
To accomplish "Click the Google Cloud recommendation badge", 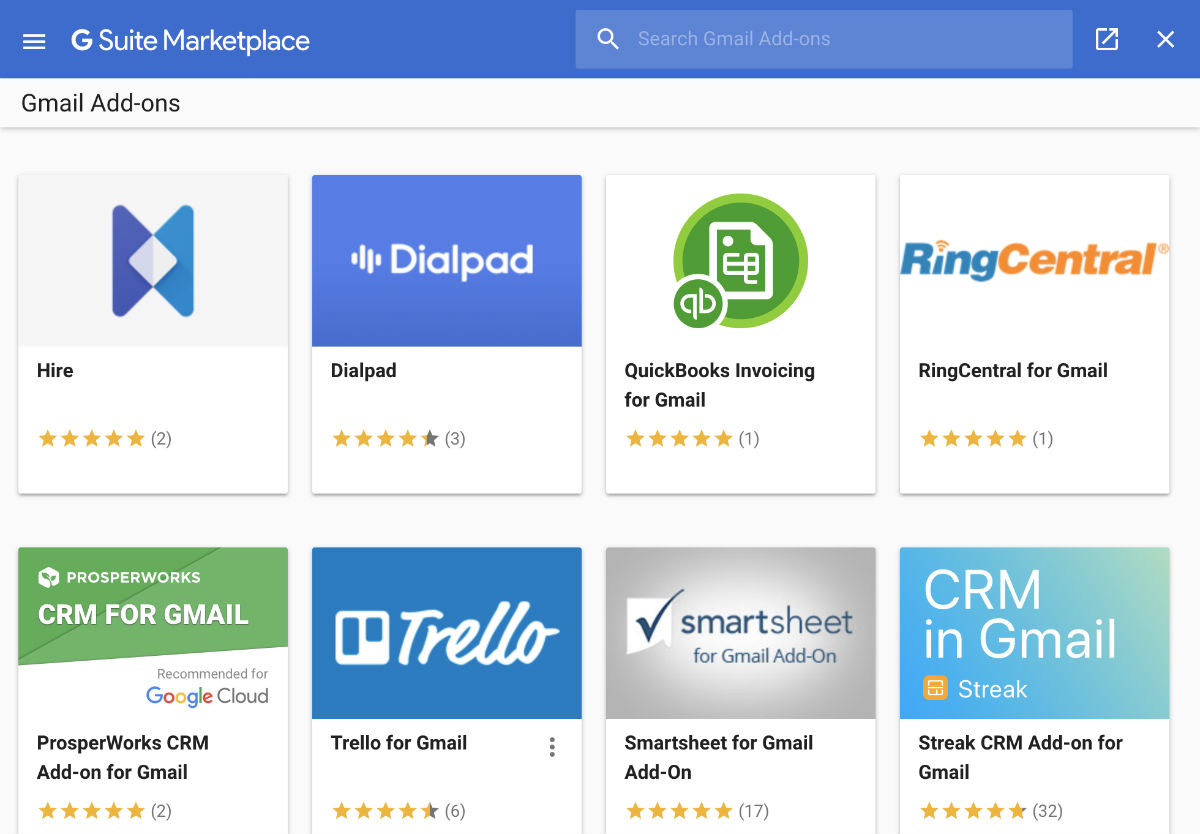I will (x=207, y=685).
